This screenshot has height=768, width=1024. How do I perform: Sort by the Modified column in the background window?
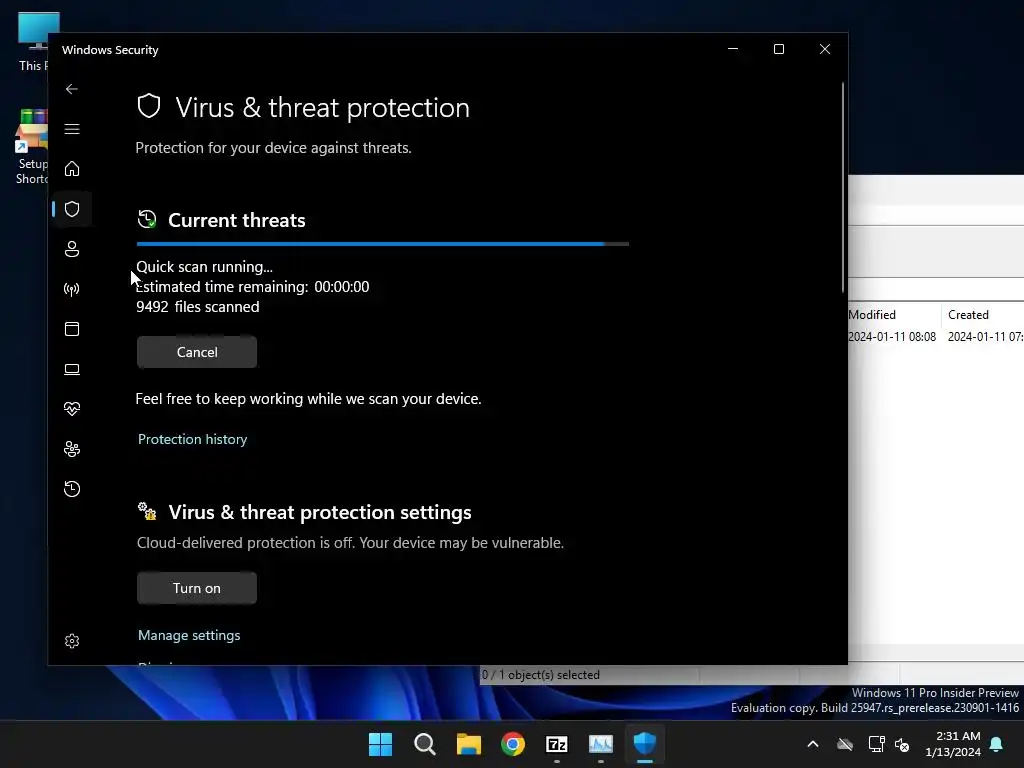pos(872,315)
